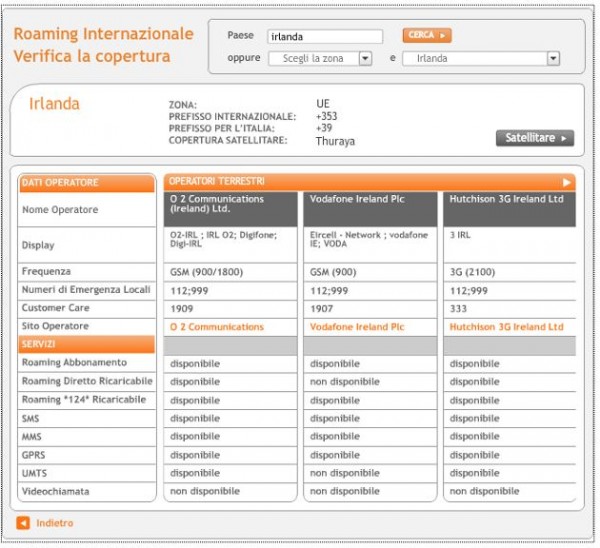
Task: Open the Irlanda country dropdown
Action: point(481,59)
